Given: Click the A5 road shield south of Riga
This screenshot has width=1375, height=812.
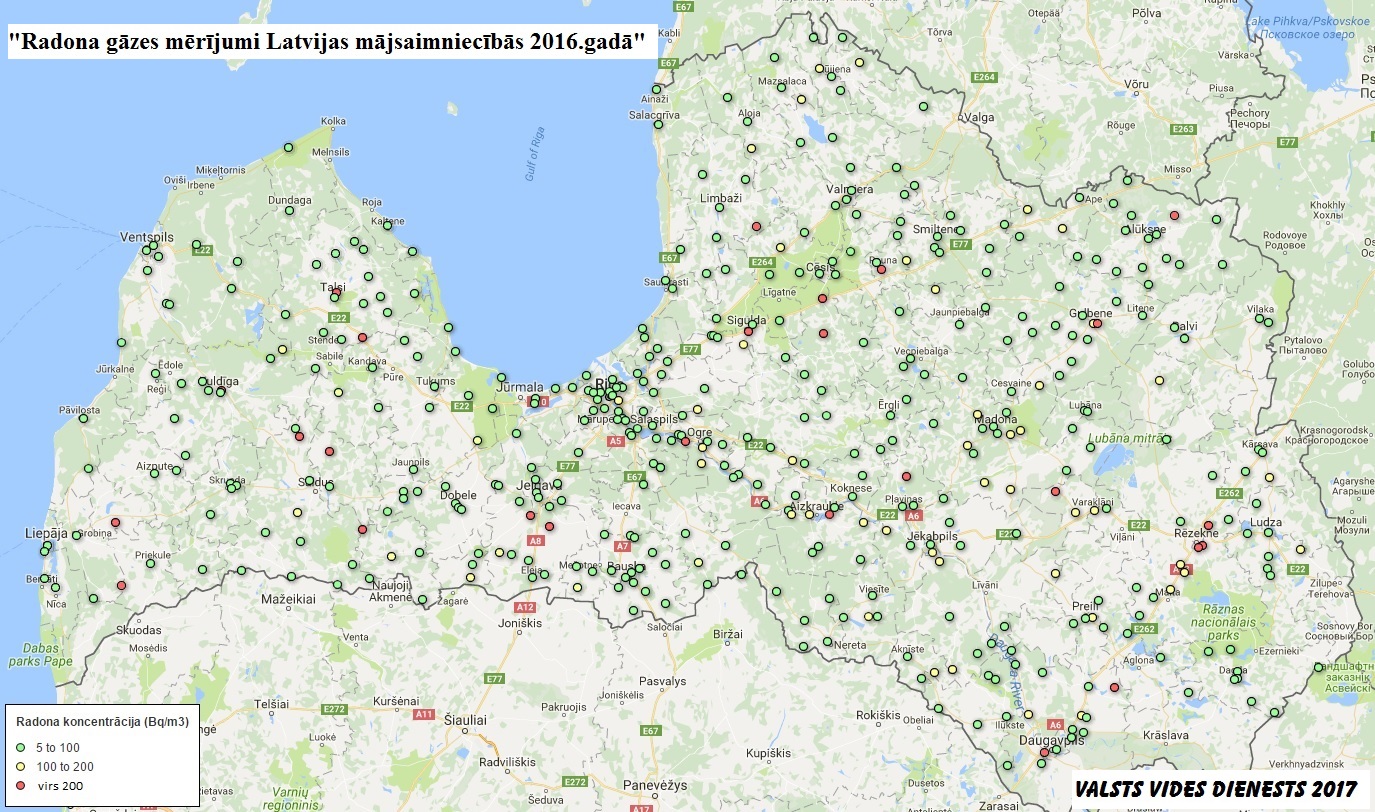Looking at the screenshot, I should (615, 441).
